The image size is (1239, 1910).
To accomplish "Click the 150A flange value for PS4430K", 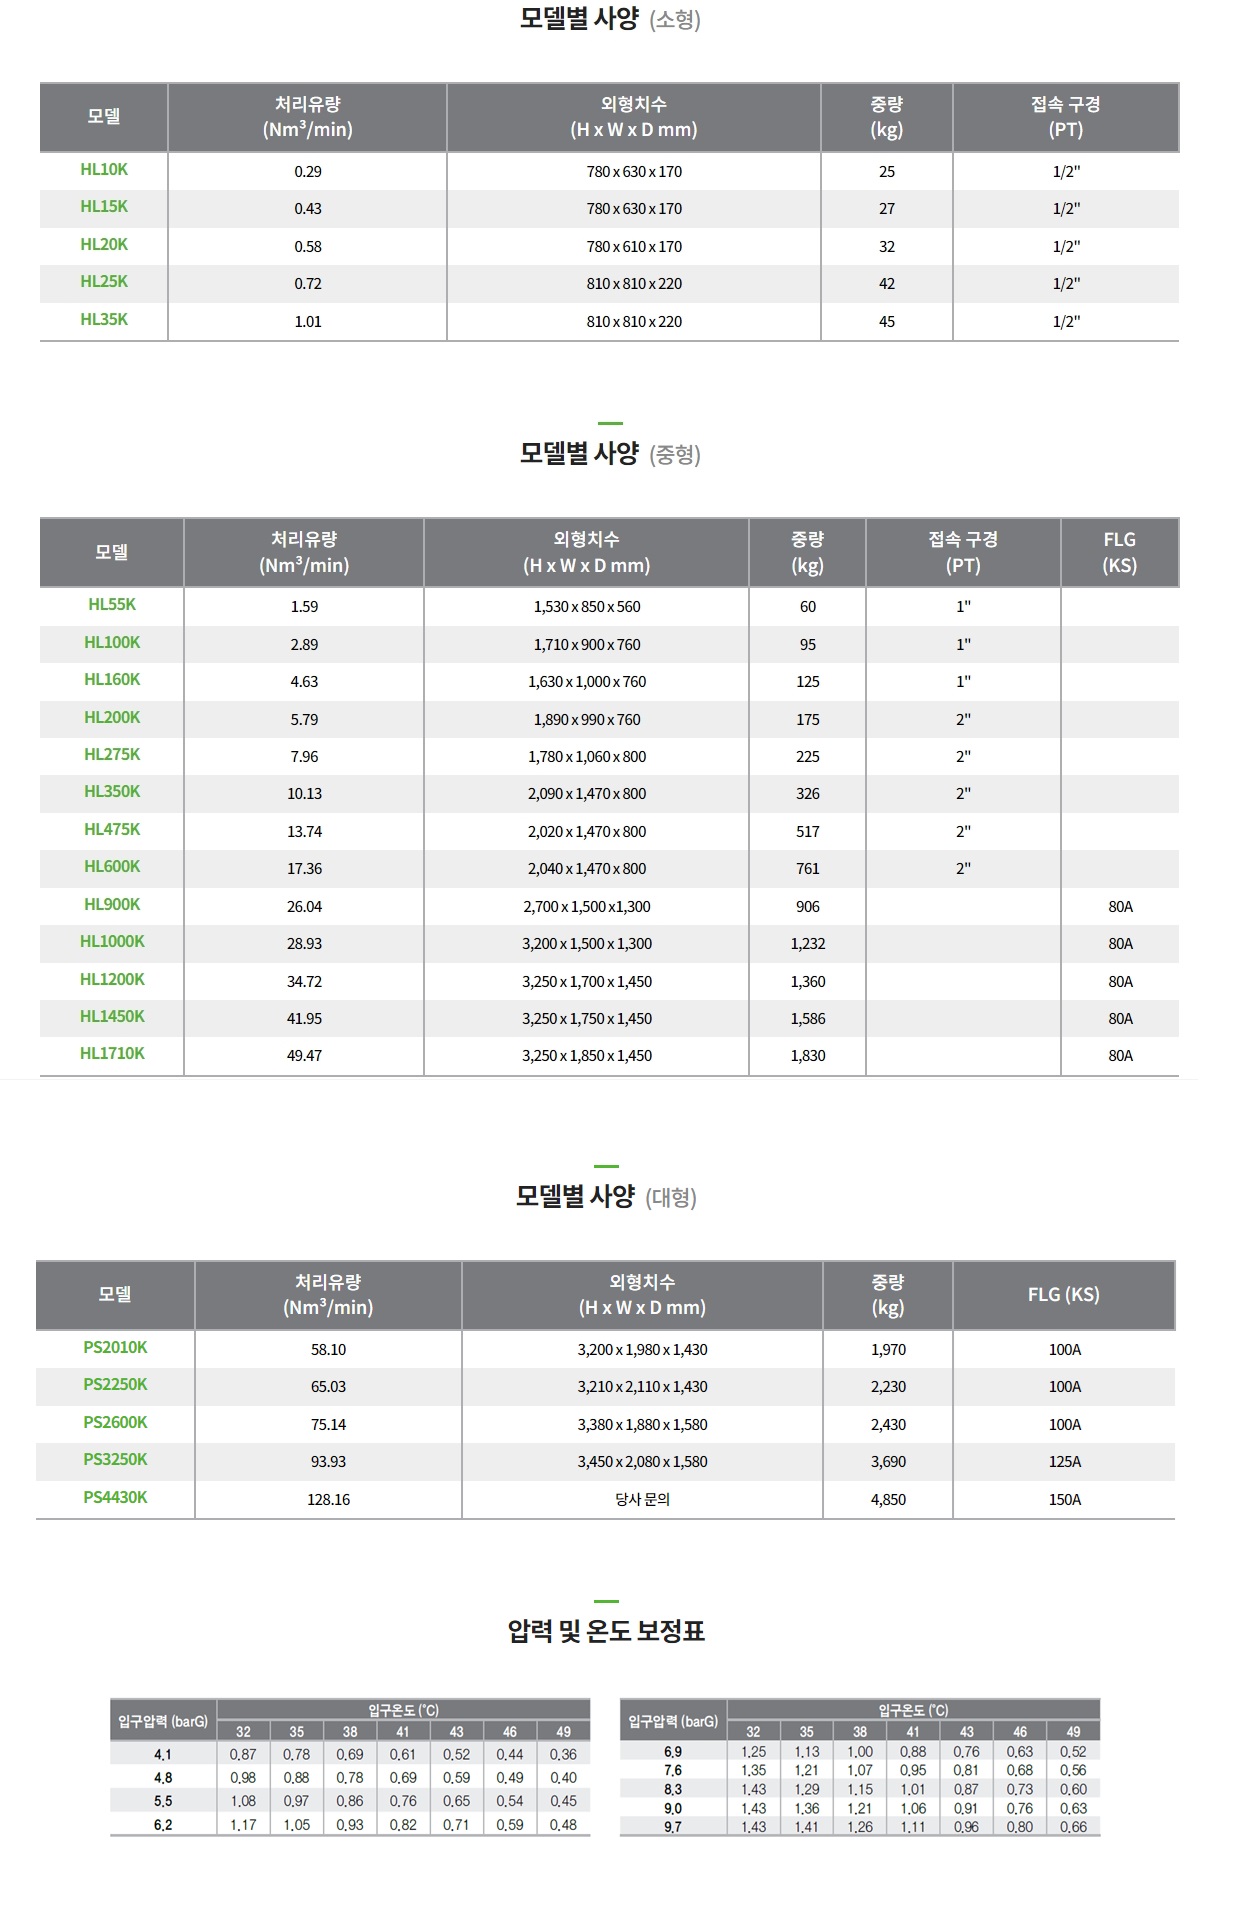I will tap(1064, 1499).
